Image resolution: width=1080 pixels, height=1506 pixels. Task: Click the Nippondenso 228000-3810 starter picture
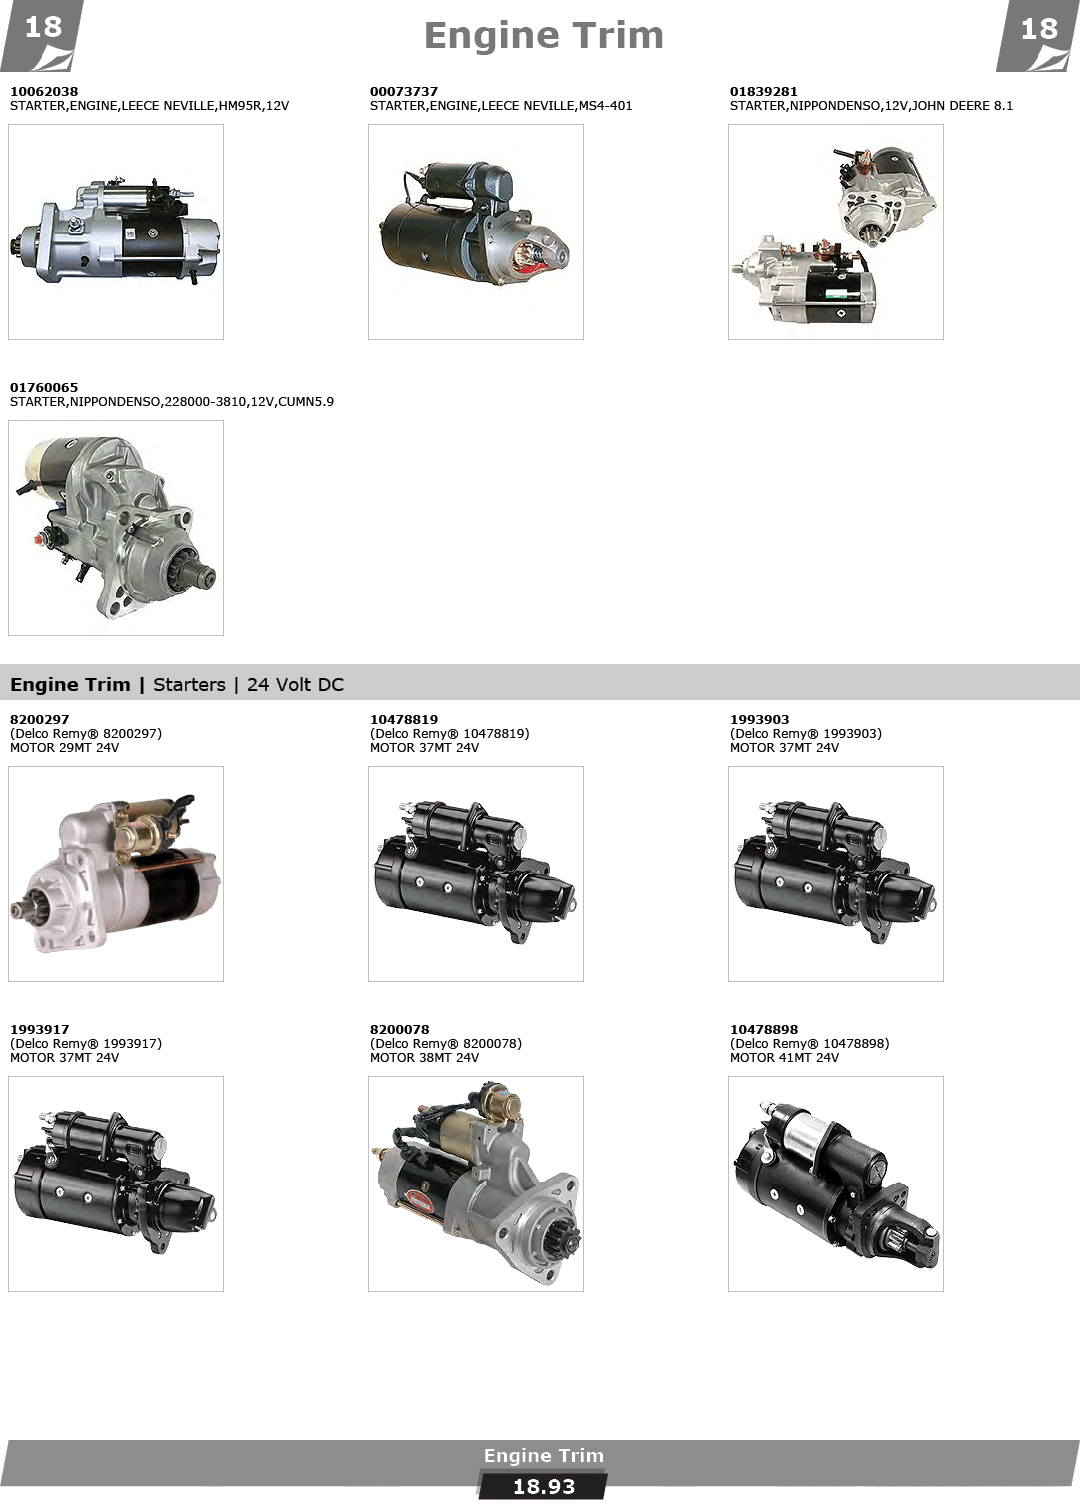tap(116, 527)
